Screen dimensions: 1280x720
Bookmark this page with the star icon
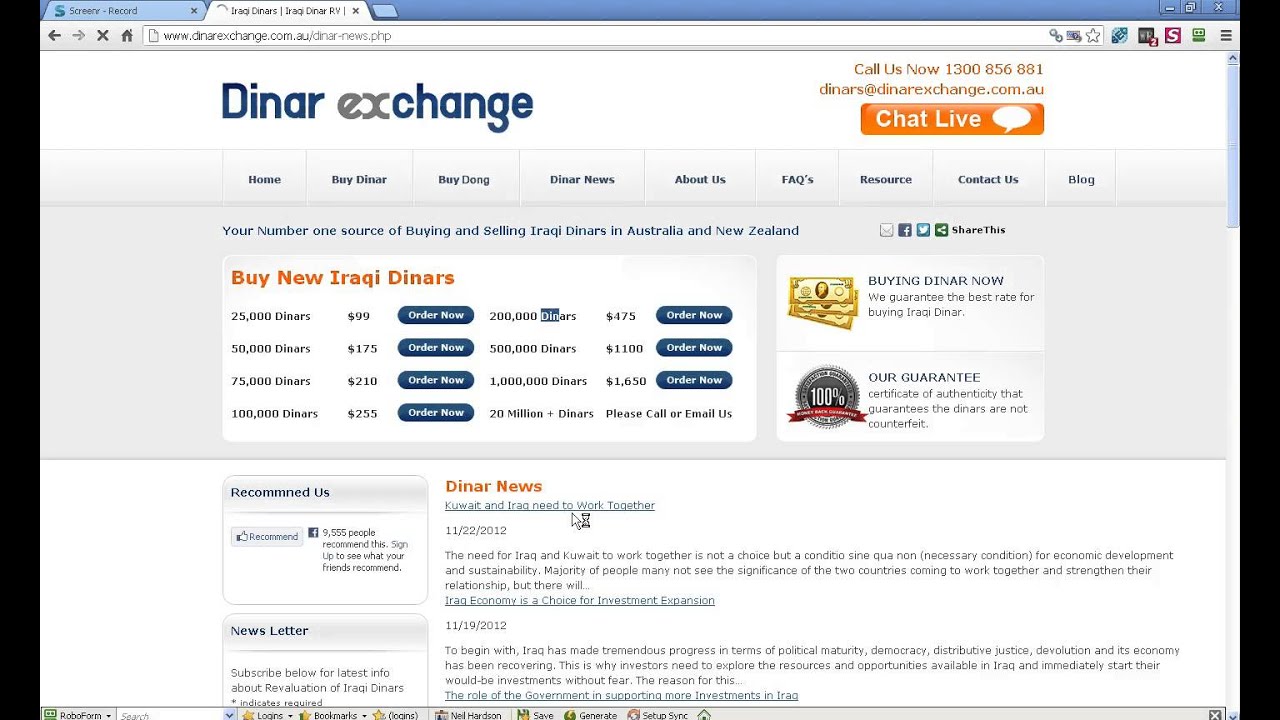point(1093,35)
